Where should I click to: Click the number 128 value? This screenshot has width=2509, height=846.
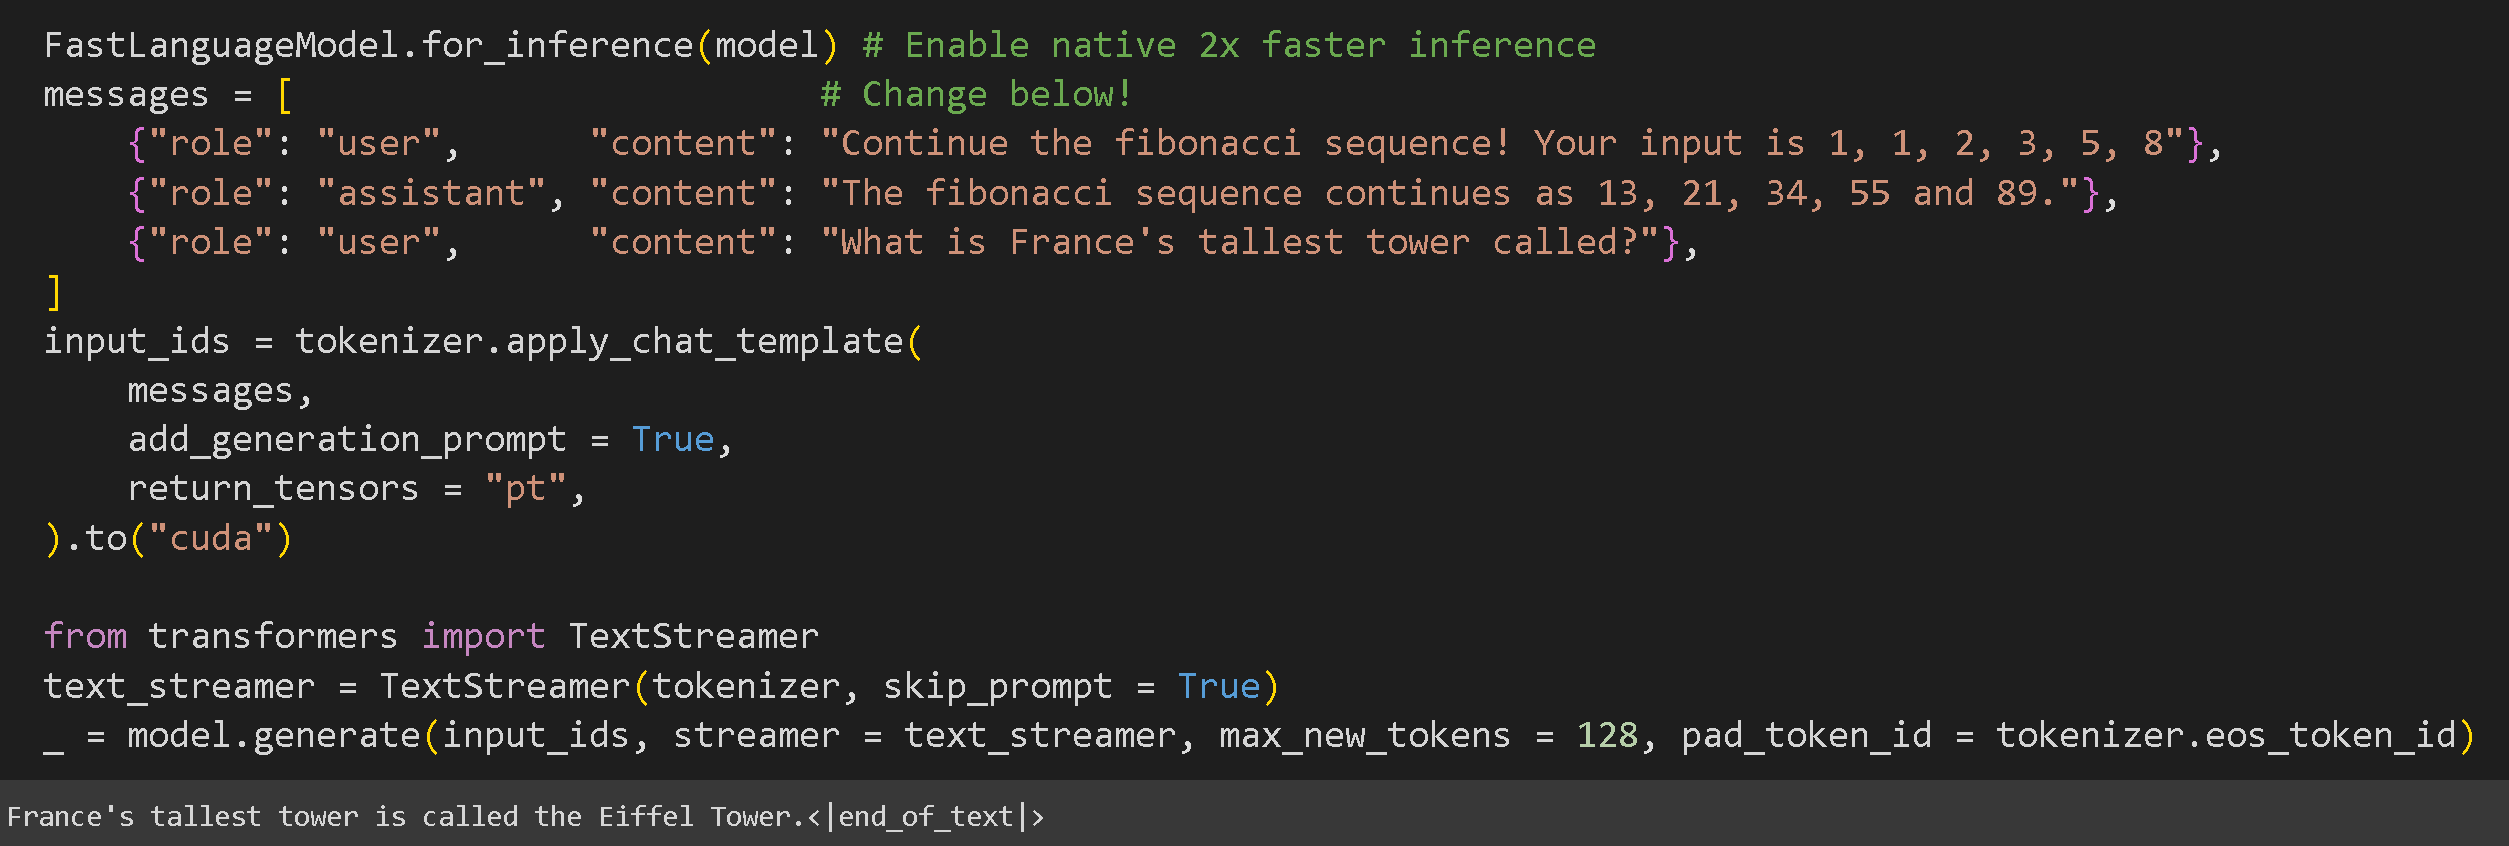coord(1607,736)
